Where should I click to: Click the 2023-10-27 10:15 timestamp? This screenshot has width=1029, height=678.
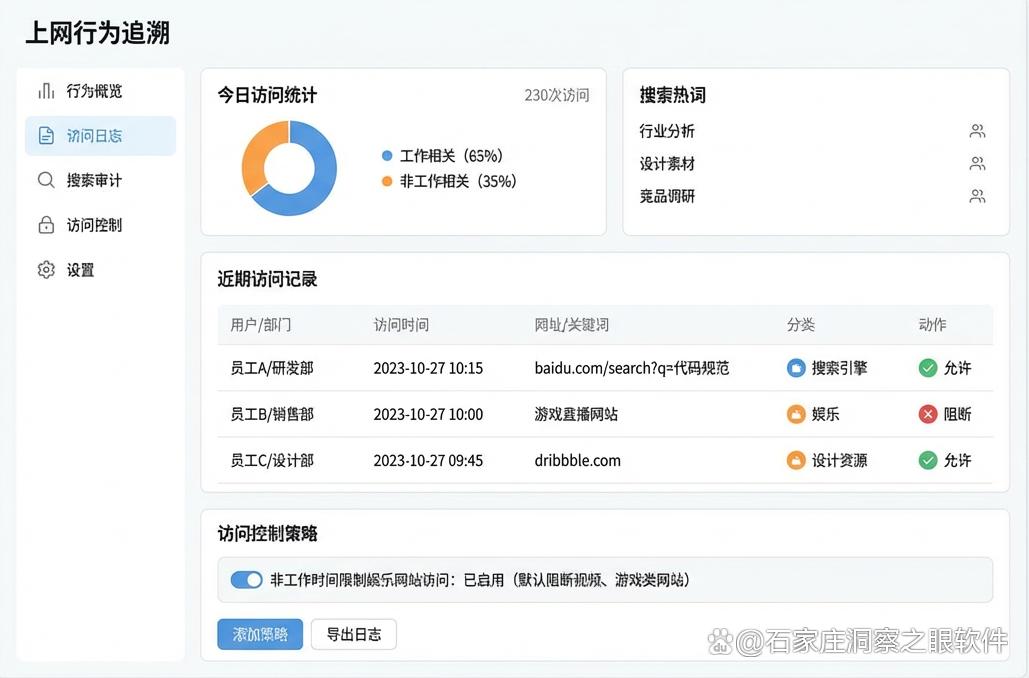(x=428, y=368)
